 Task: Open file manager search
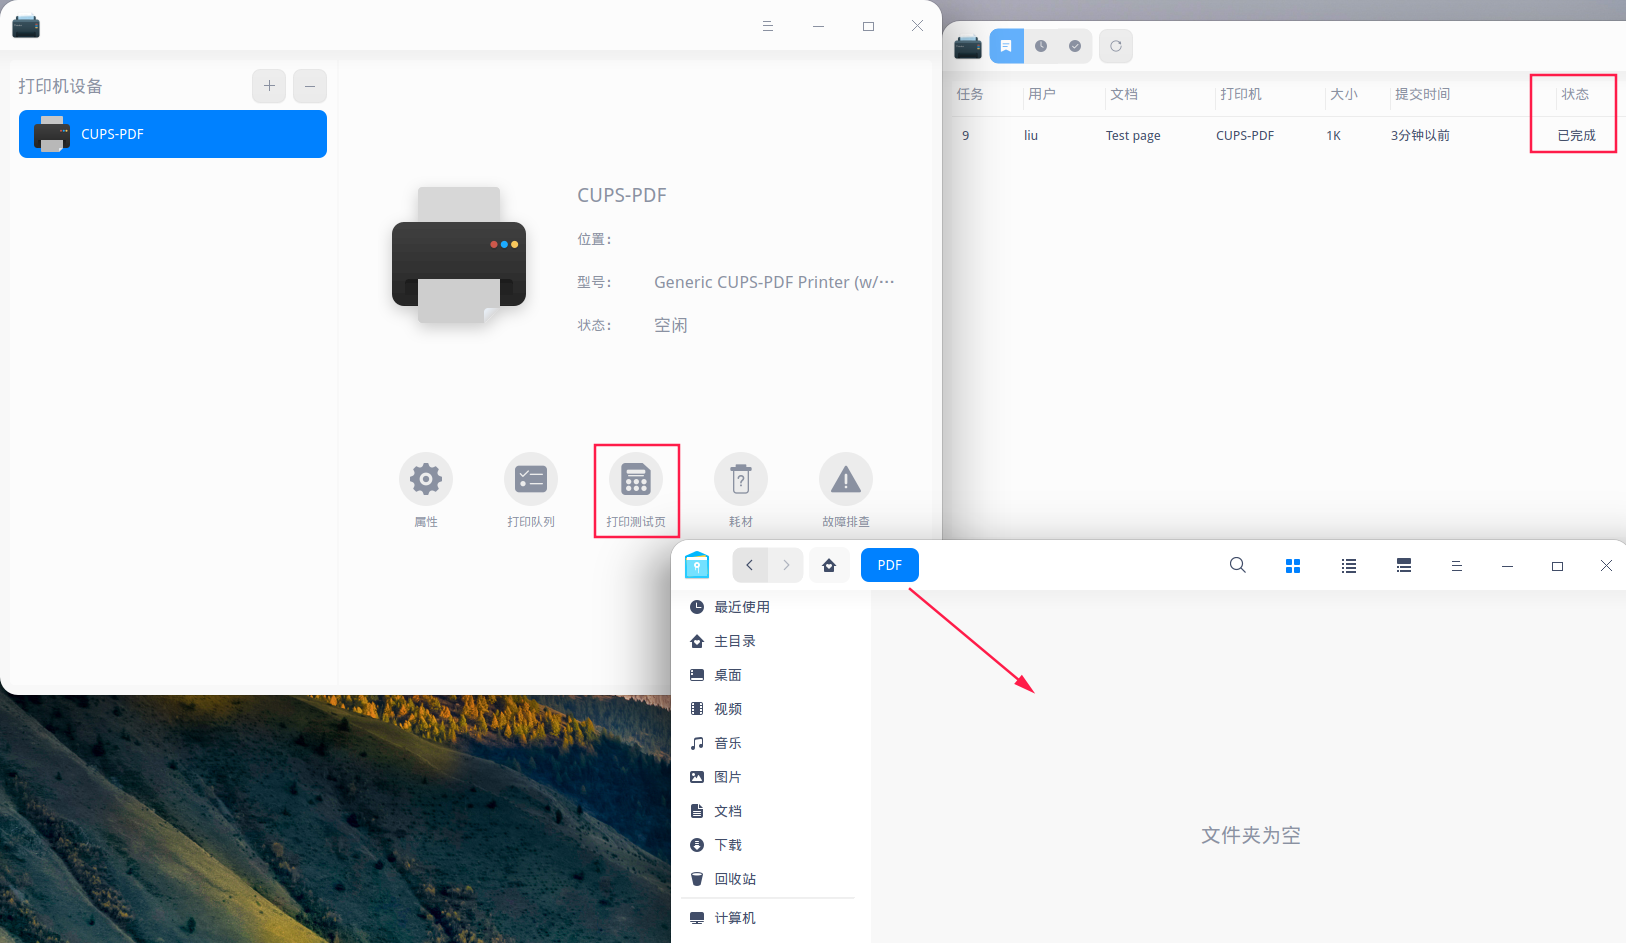pos(1238,565)
